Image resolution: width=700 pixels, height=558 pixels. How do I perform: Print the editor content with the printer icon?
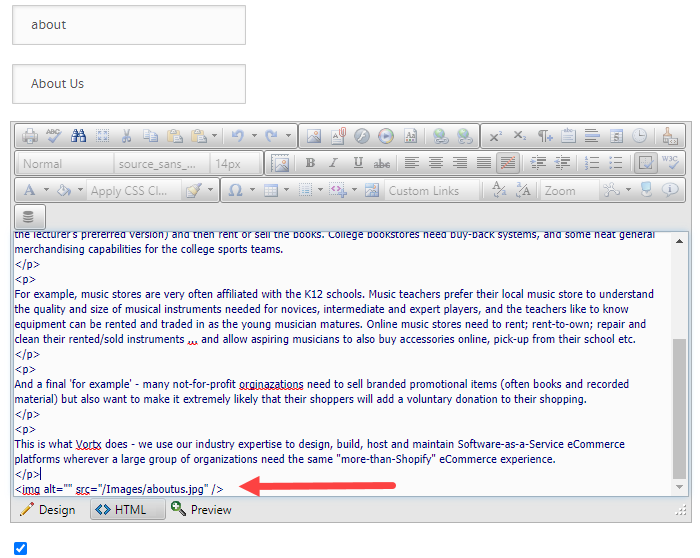30,136
